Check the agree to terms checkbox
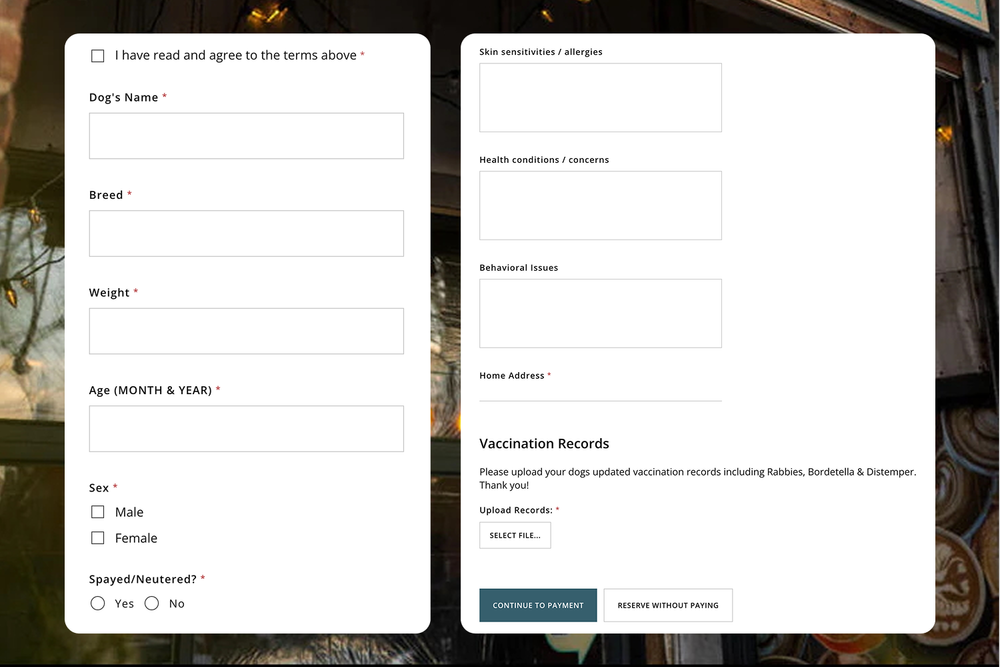 point(98,56)
